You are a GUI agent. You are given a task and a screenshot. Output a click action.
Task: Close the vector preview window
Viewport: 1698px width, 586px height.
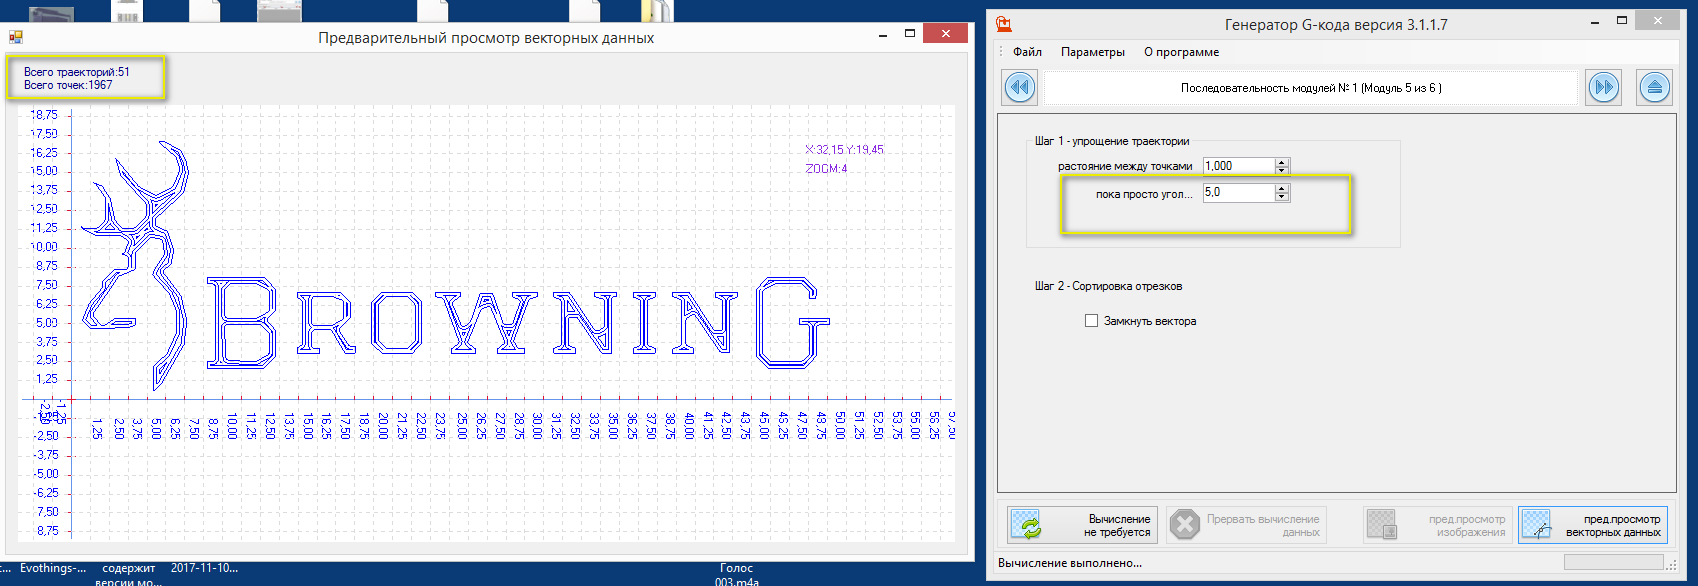pyautogui.click(x=945, y=34)
